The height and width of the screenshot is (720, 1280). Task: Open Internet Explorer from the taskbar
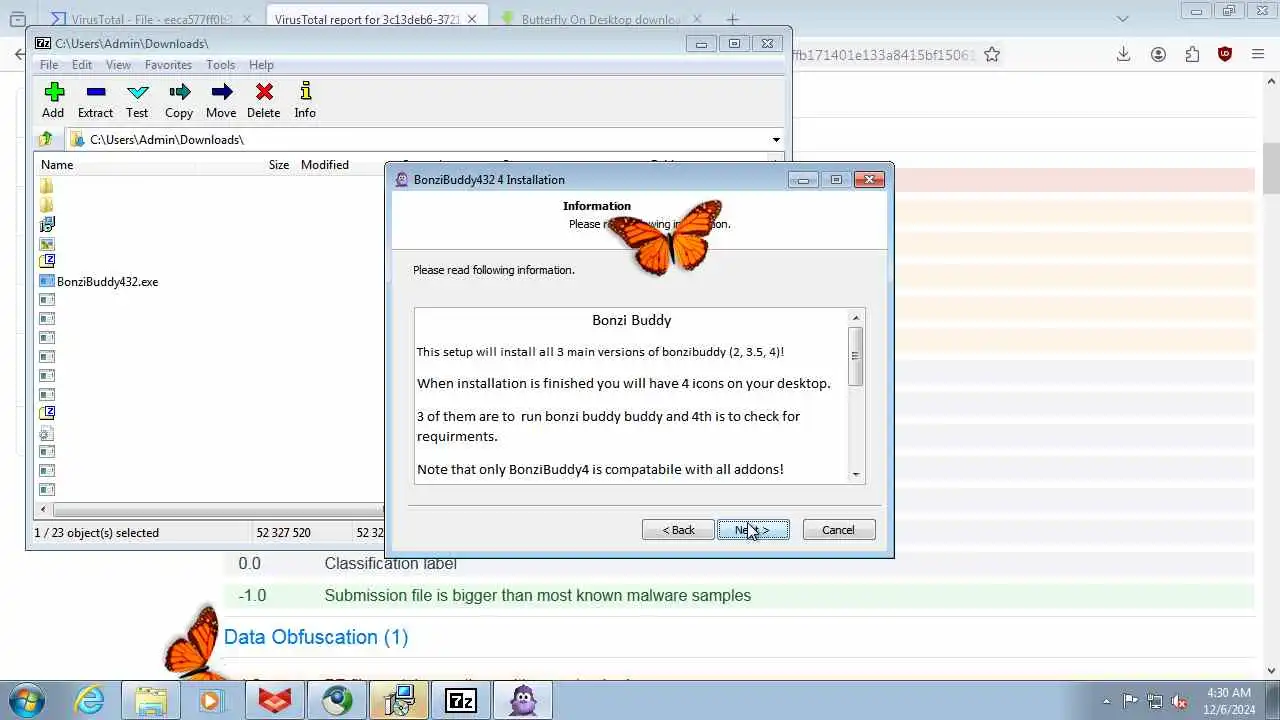[x=90, y=700]
